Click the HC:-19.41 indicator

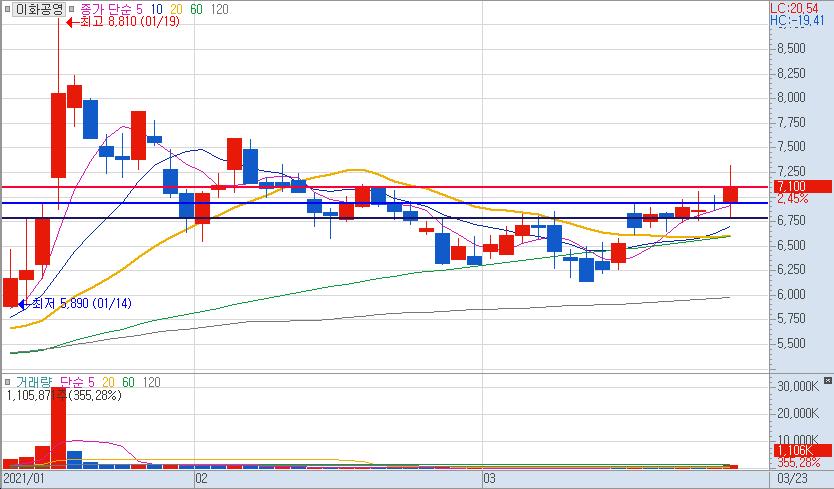point(797,20)
